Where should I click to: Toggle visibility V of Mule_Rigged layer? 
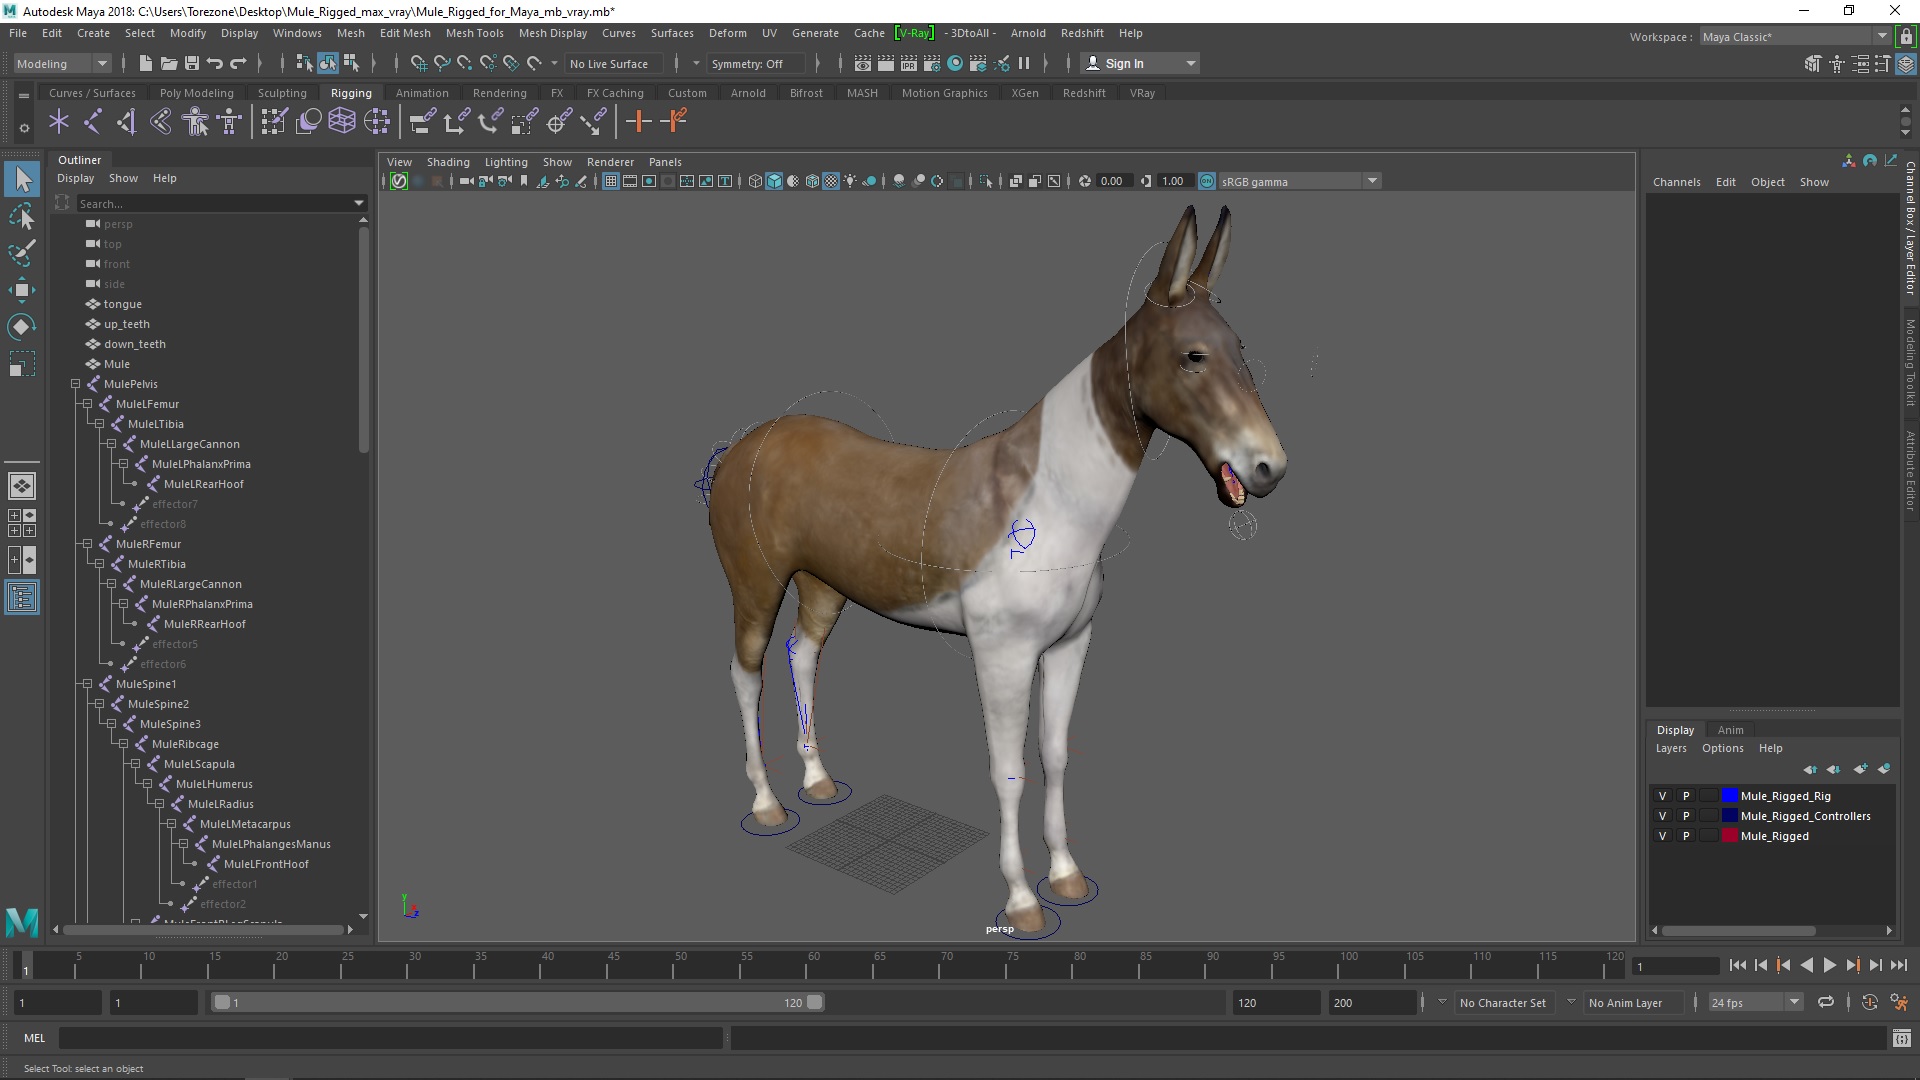1662,836
